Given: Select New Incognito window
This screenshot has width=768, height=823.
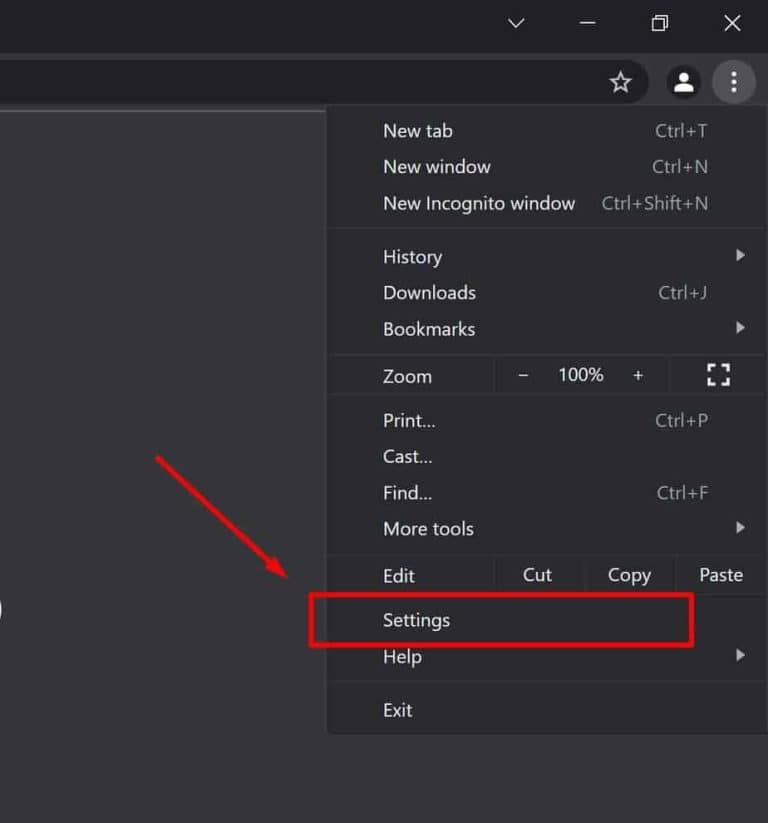Looking at the screenshot, I should point(479,203).
